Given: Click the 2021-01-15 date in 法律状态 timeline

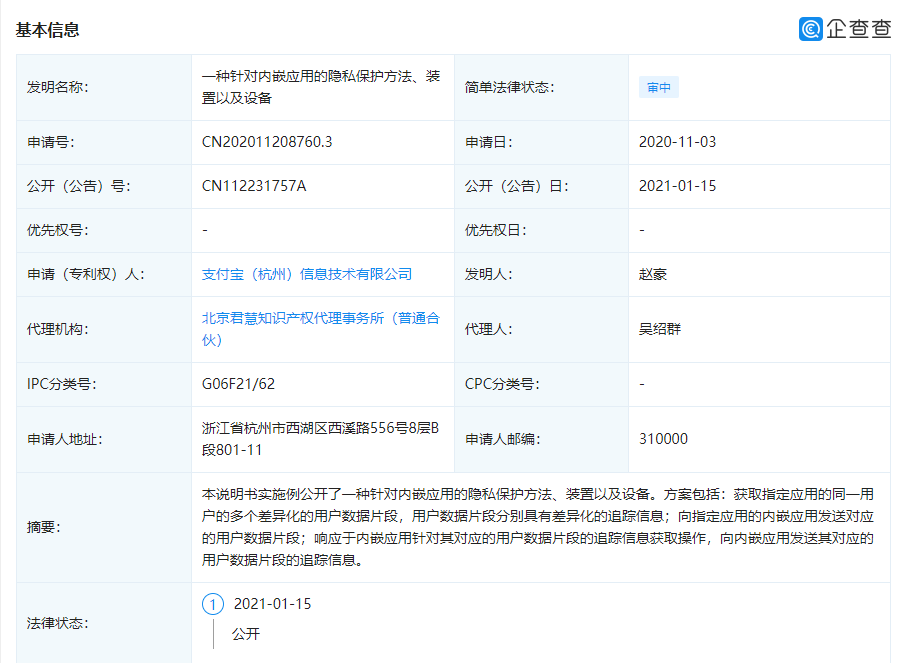Looking at the screenshot, I should coord(272,605).
